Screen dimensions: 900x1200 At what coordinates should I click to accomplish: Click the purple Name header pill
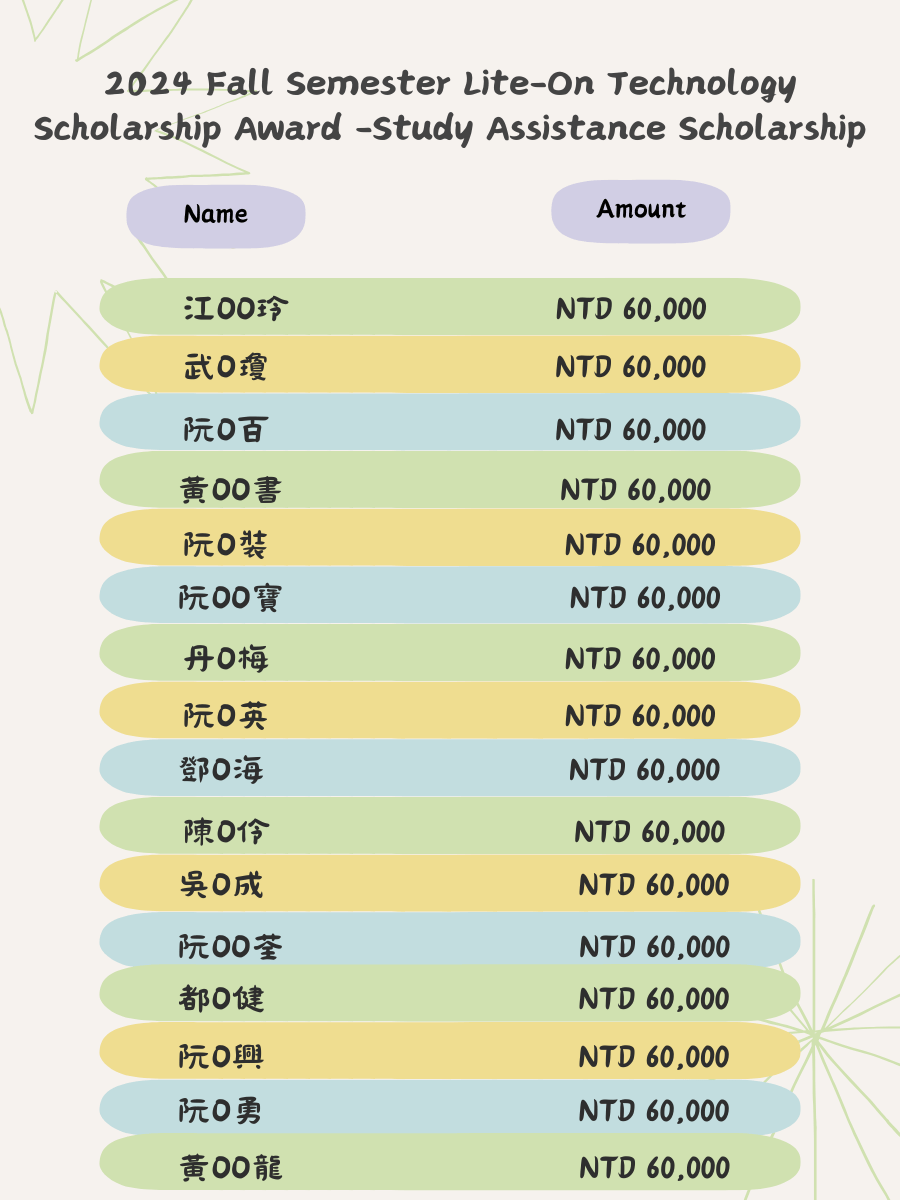click(x=215, y=216)
